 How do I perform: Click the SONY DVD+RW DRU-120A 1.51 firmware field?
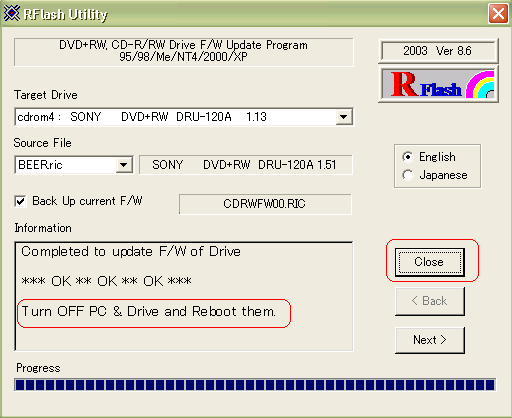coord(246,165)
